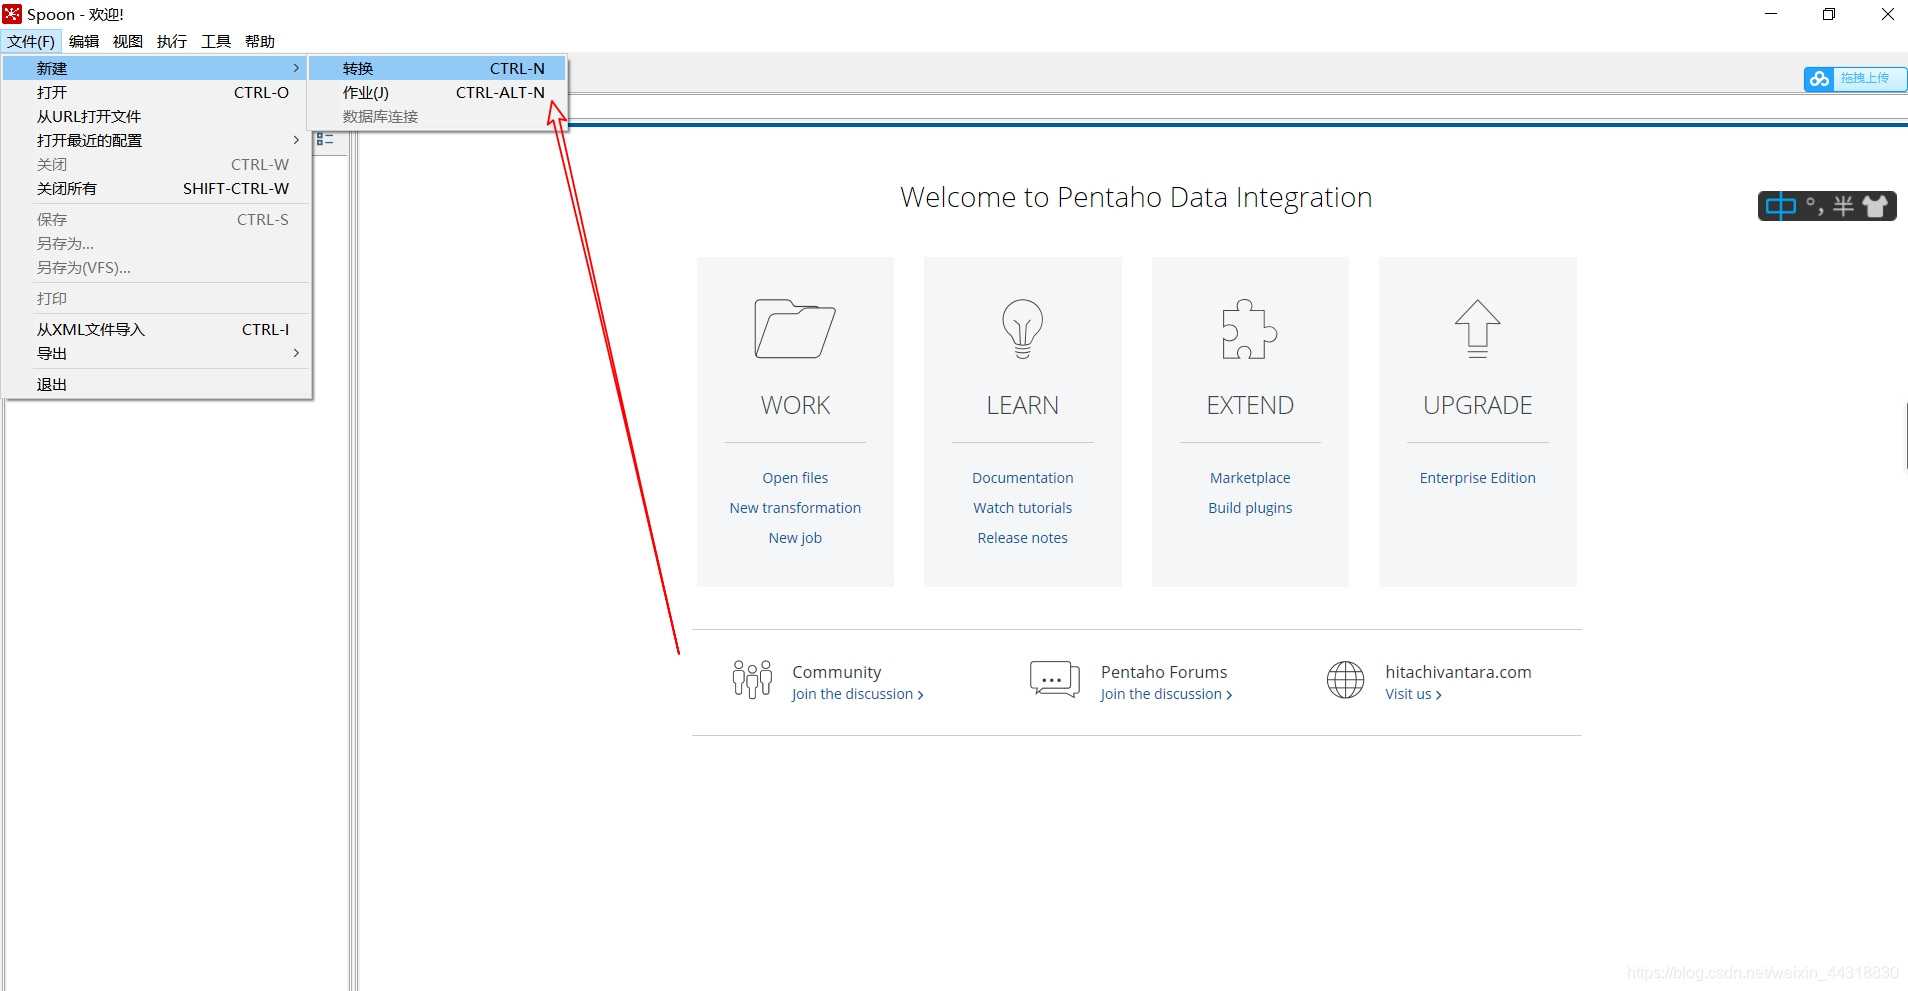Viewport: 1908px width, 991px height.
Task: Click the EXTEND puzzle piece icon
Action: click(x=1249, y=328)
